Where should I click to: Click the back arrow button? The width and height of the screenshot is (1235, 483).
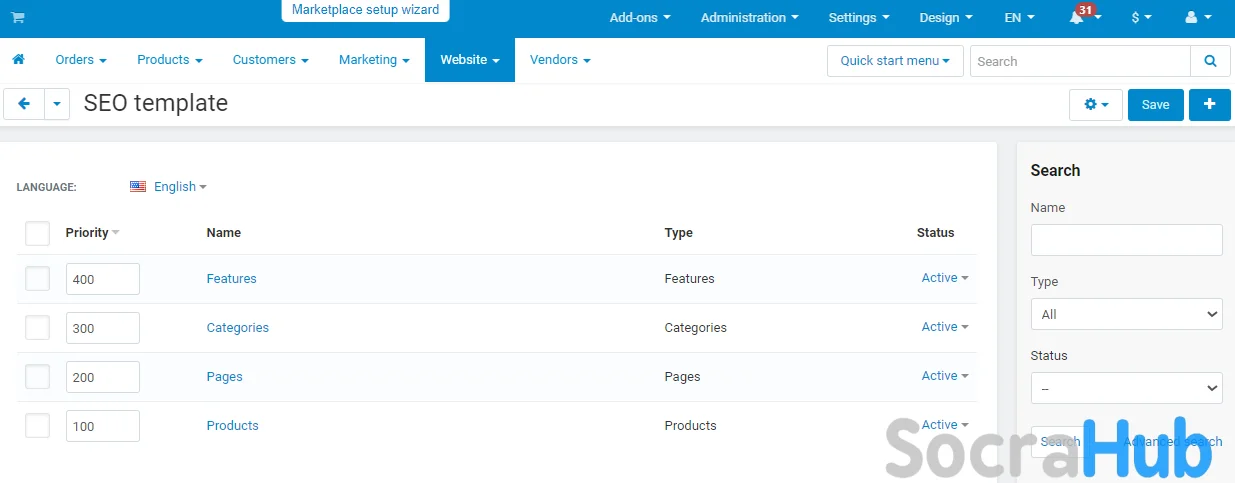(24, 104)
